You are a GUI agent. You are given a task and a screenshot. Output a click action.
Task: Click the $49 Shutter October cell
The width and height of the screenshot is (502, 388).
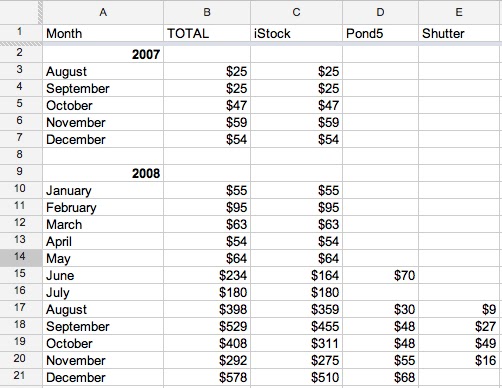coord(460,343)
